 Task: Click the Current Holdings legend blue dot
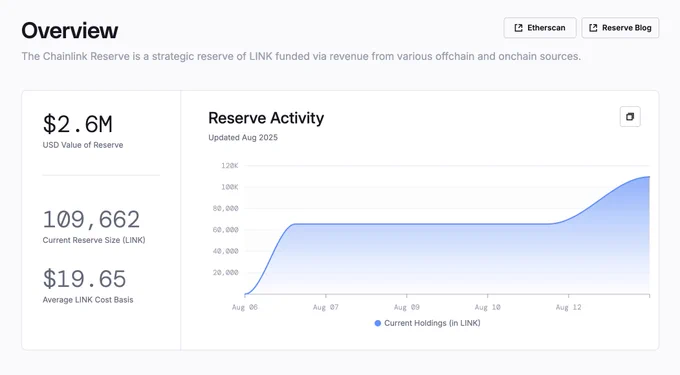click(378, 323)
